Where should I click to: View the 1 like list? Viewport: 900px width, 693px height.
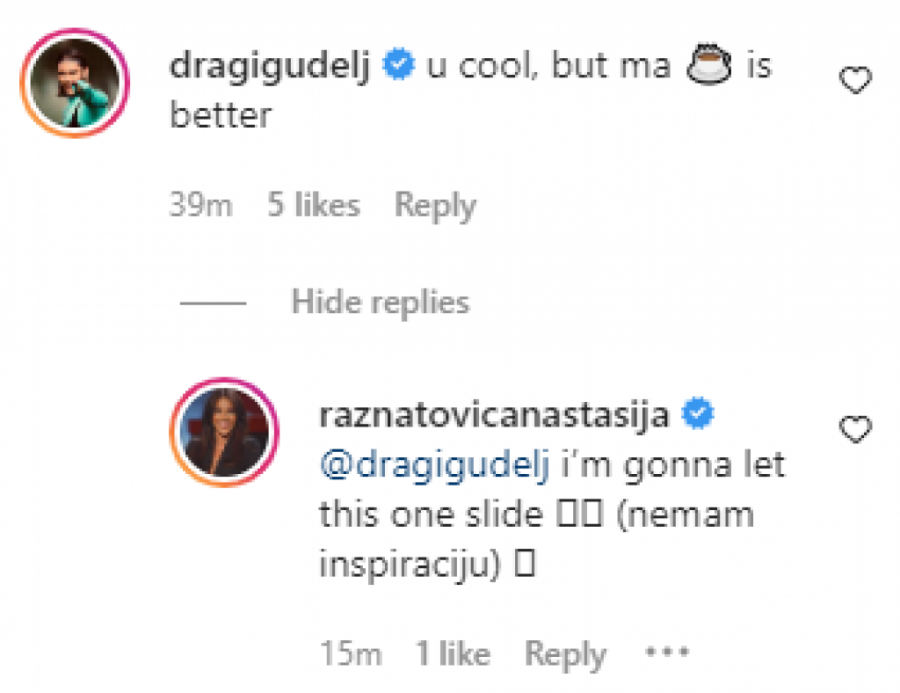pyautogui.click(x=453, y=654)
